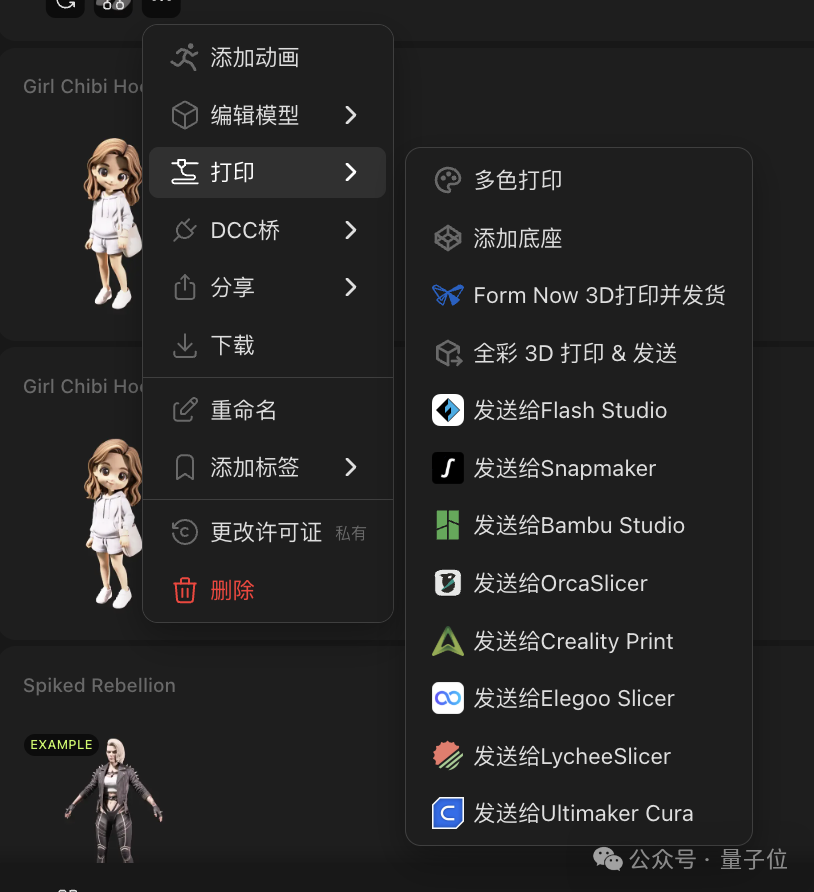Click the green Creality Print logo
This screenshot has width=814, height=892.
pos(448,641)
